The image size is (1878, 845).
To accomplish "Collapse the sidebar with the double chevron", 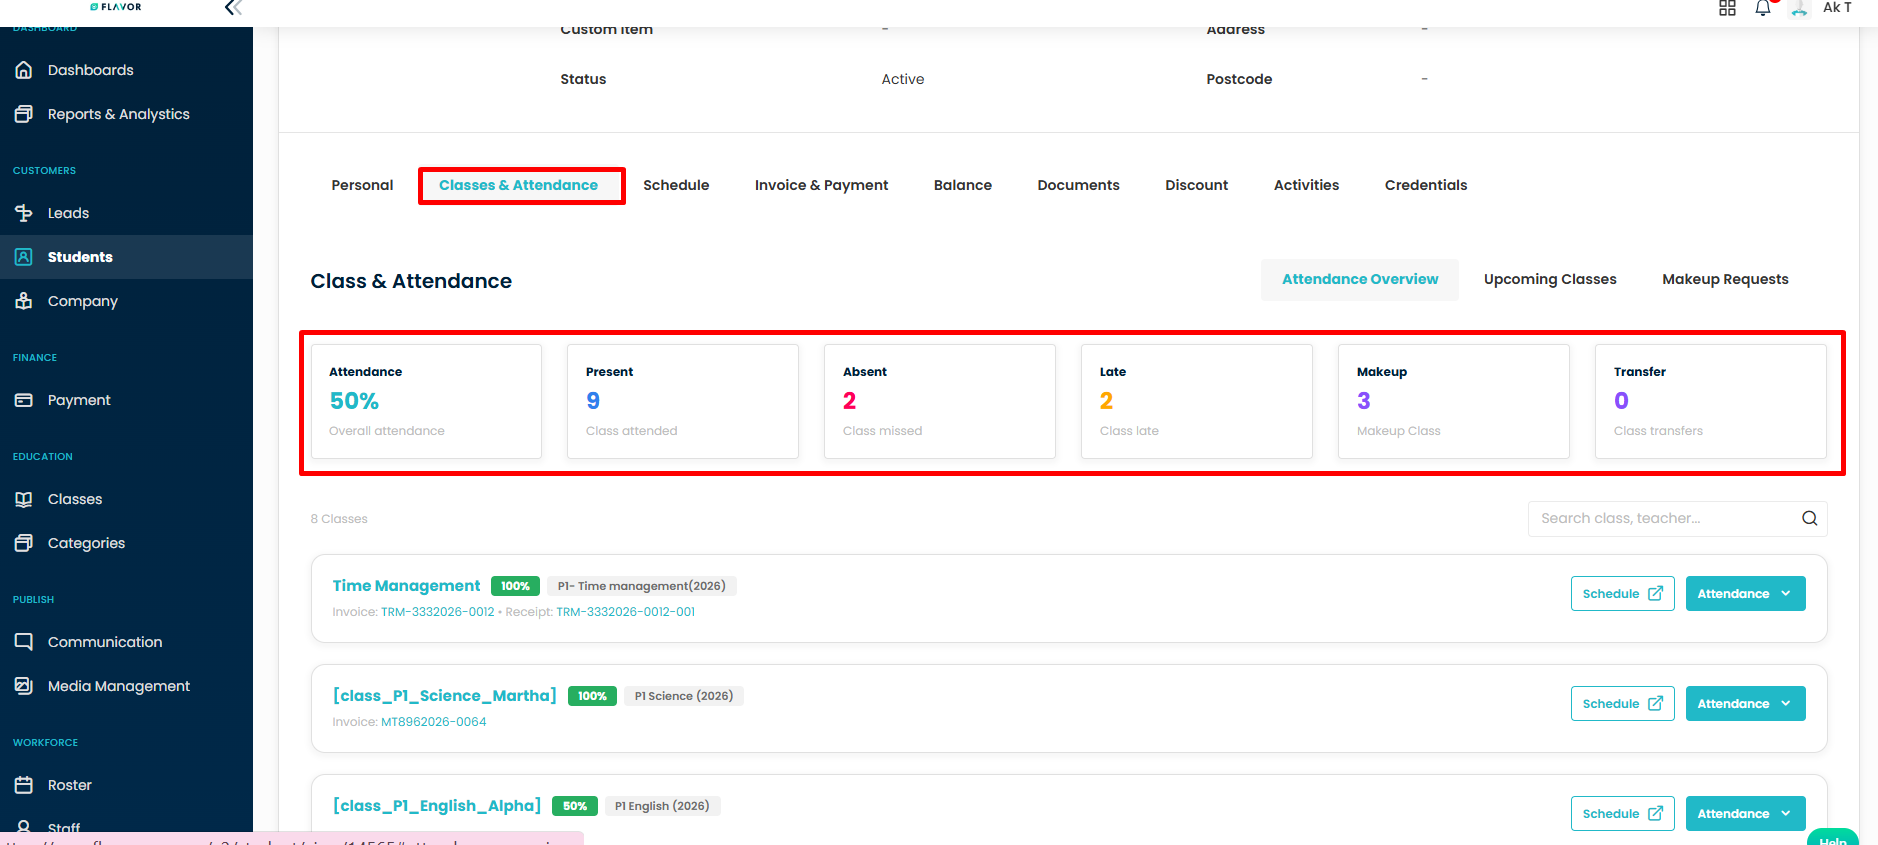I will coord(233,8).
